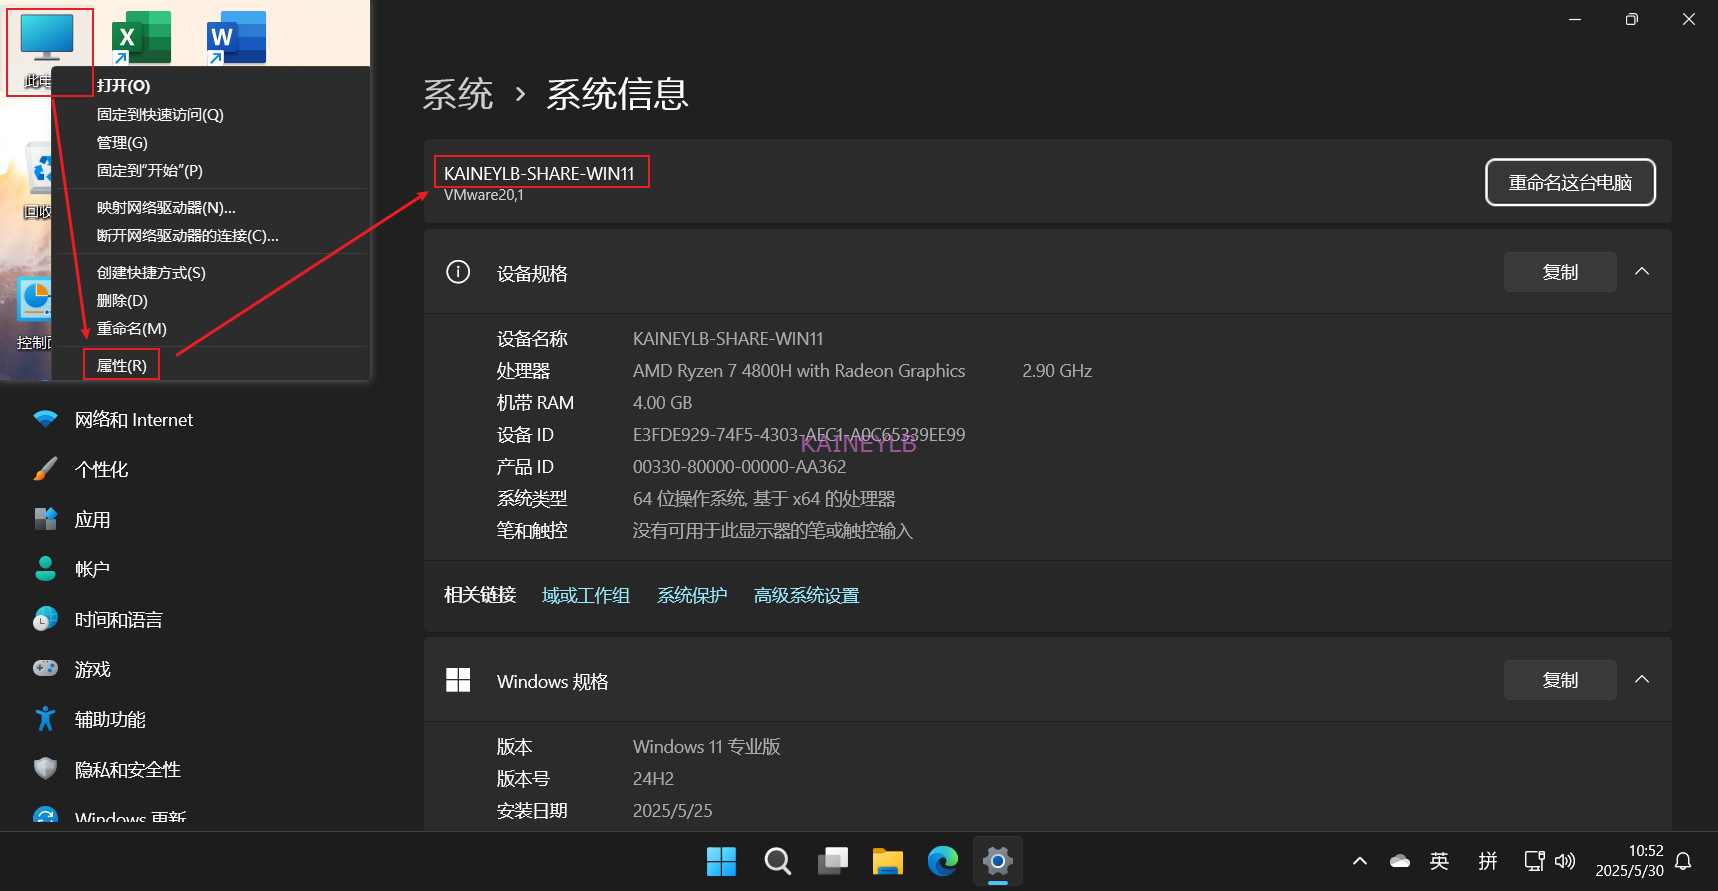Open OneDrive cloud tray icon

point(1400,861)
